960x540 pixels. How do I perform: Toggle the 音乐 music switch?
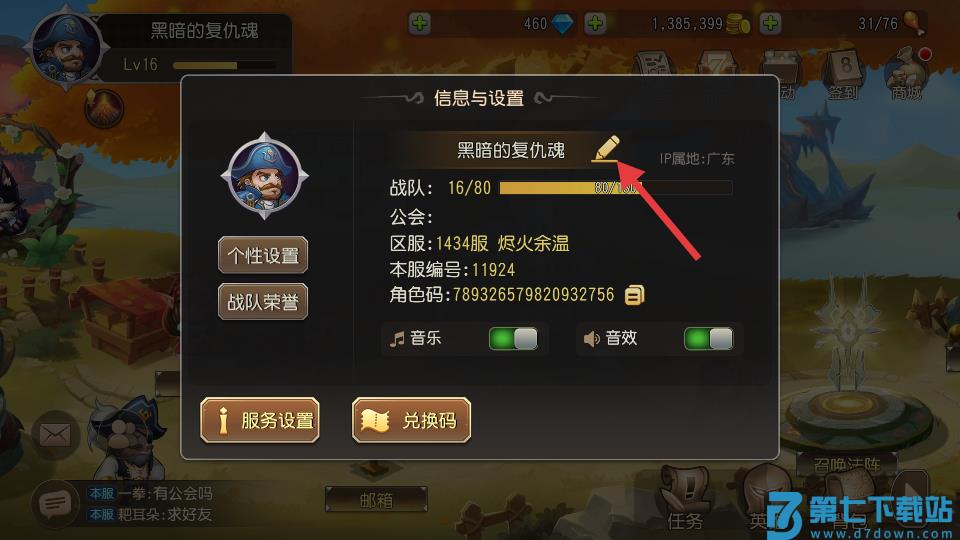click(x=513, y=339)
